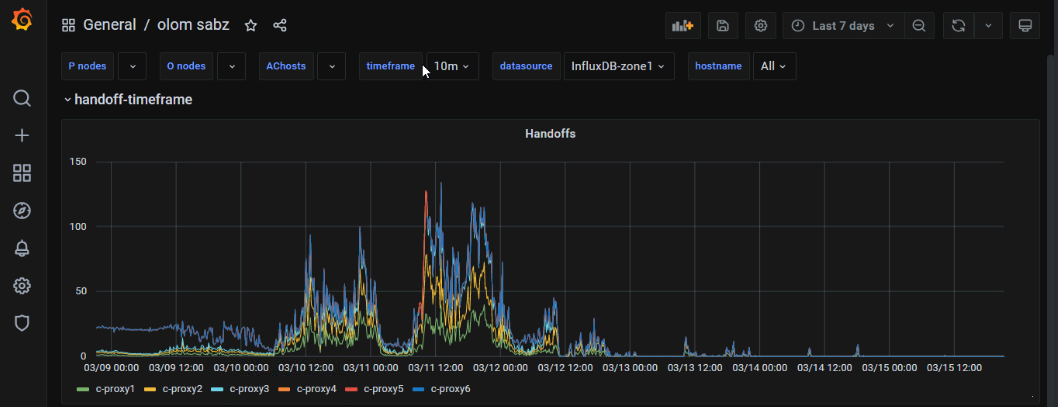Open the Alerting bell icon
1058x407 pixels.
tap(22, 248)
